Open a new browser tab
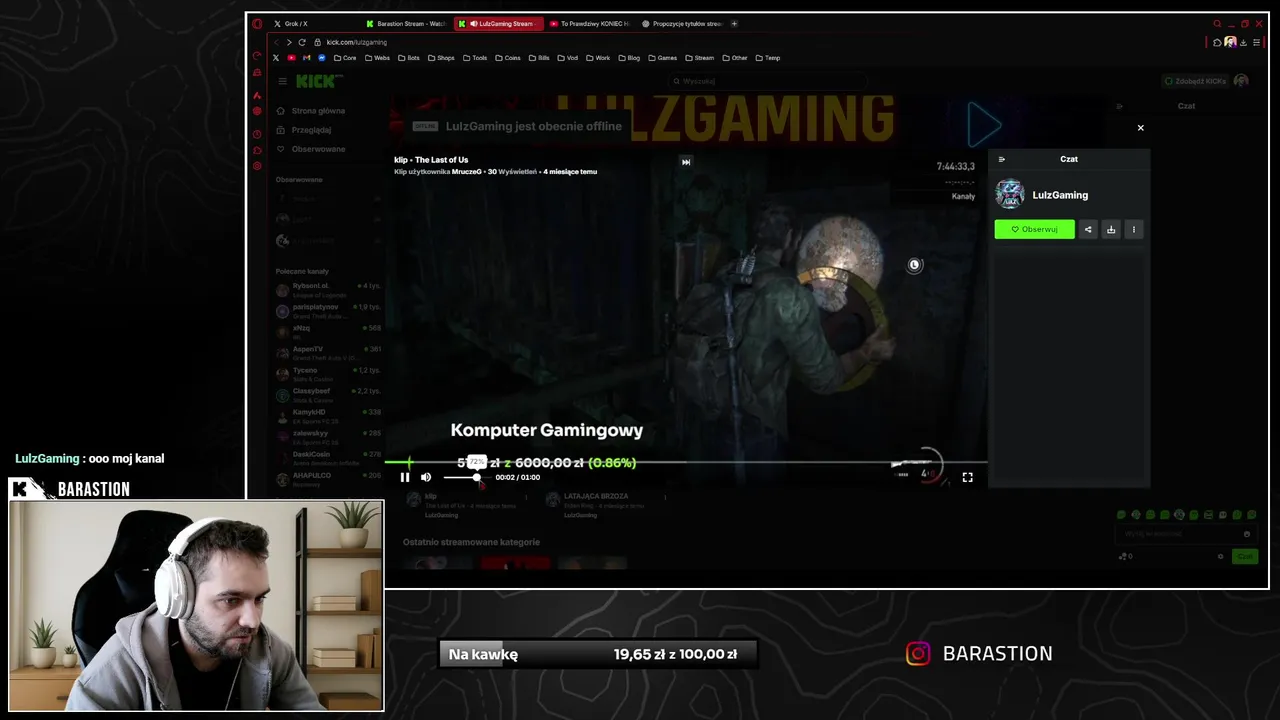The height and width of the screenshot is (720, 1280). tap(734, 24)
